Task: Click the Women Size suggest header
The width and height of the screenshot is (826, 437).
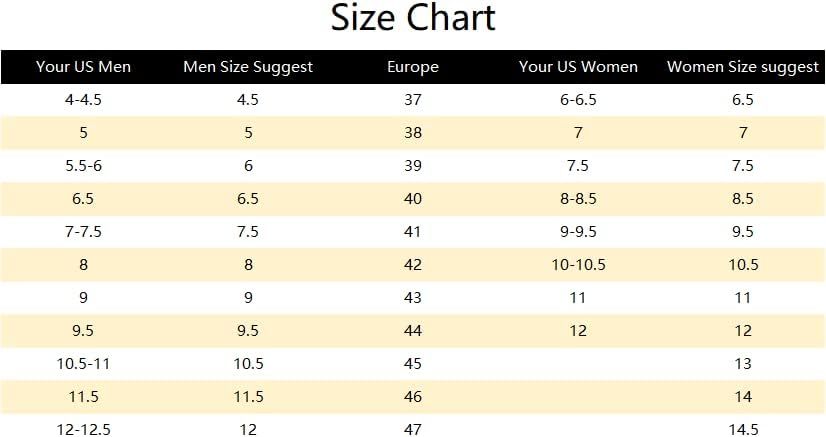Action: pos(743,67)
